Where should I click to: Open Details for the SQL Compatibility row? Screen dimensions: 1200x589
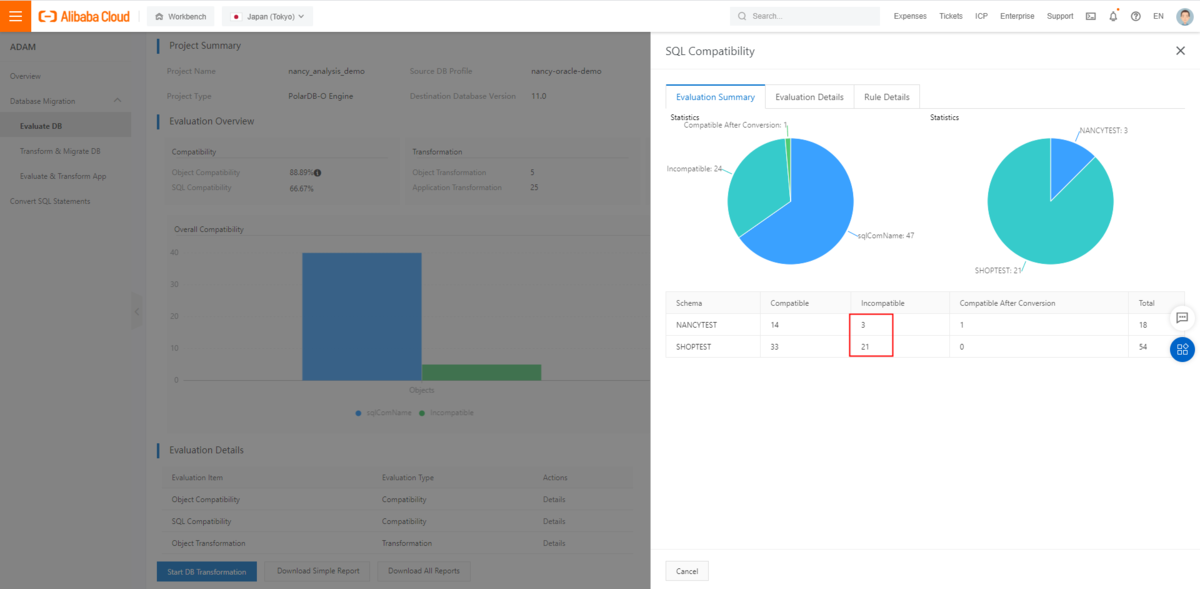[x=554, y=522]
